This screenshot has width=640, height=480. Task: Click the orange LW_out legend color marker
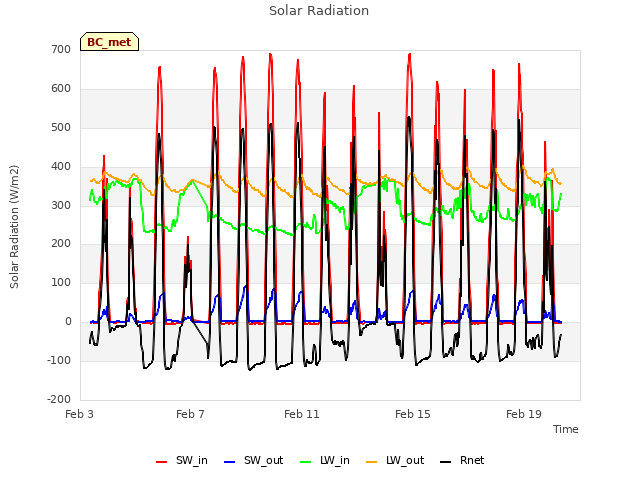point(371,462)
